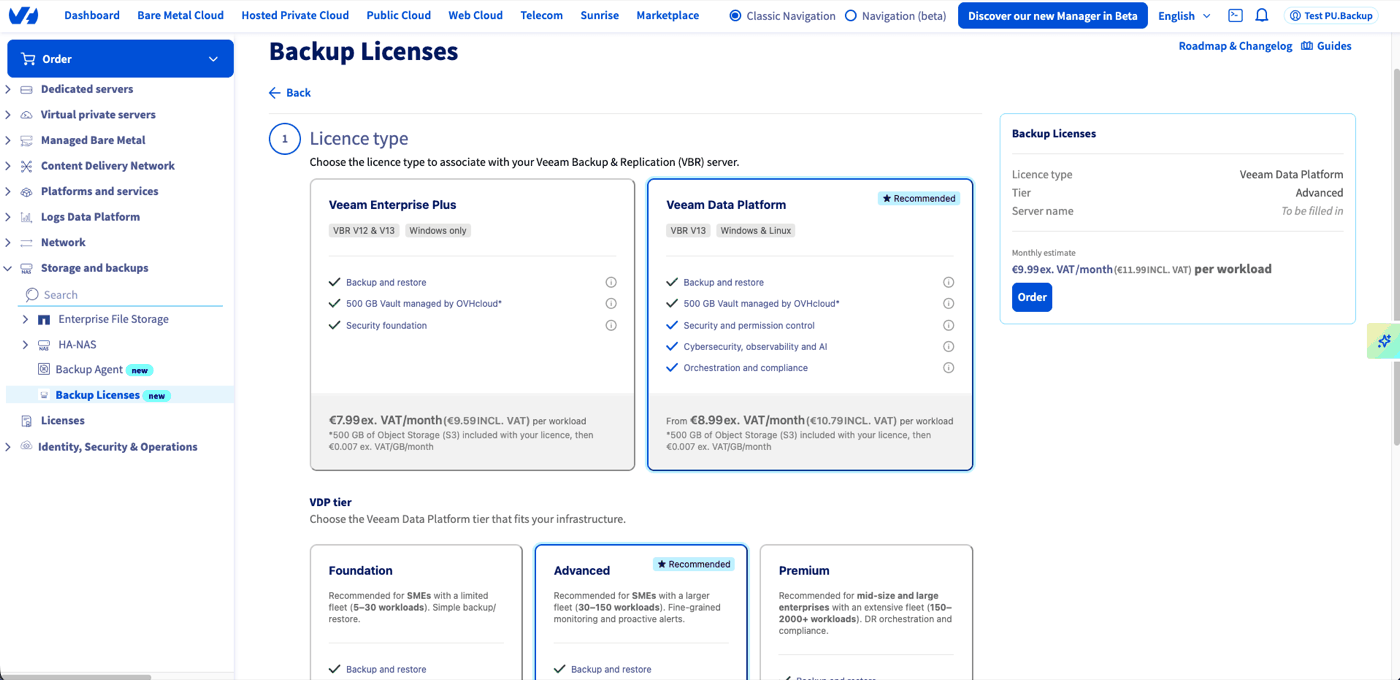Open the Marketplace menu
1400x680 pixels.
(668, 16)
